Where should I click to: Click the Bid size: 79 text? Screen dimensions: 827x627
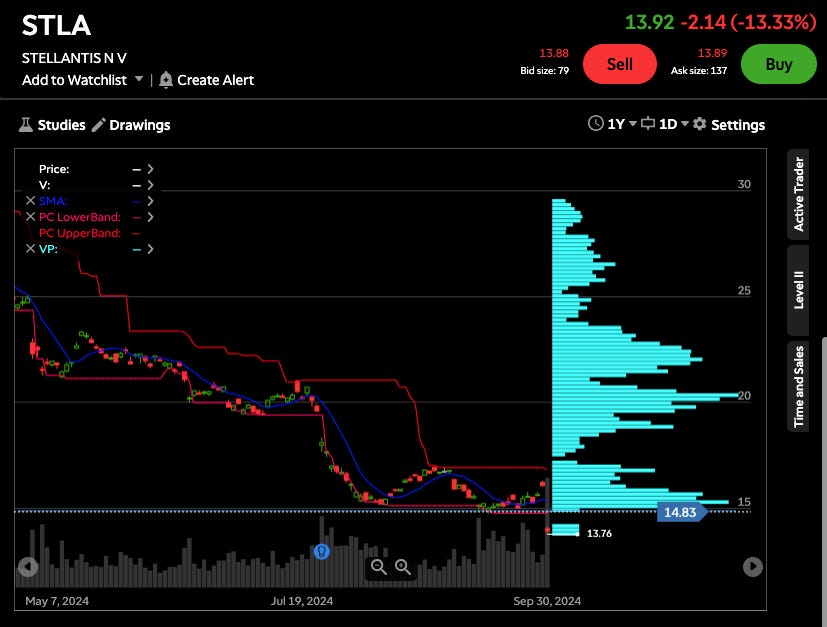tap(544, 70)
